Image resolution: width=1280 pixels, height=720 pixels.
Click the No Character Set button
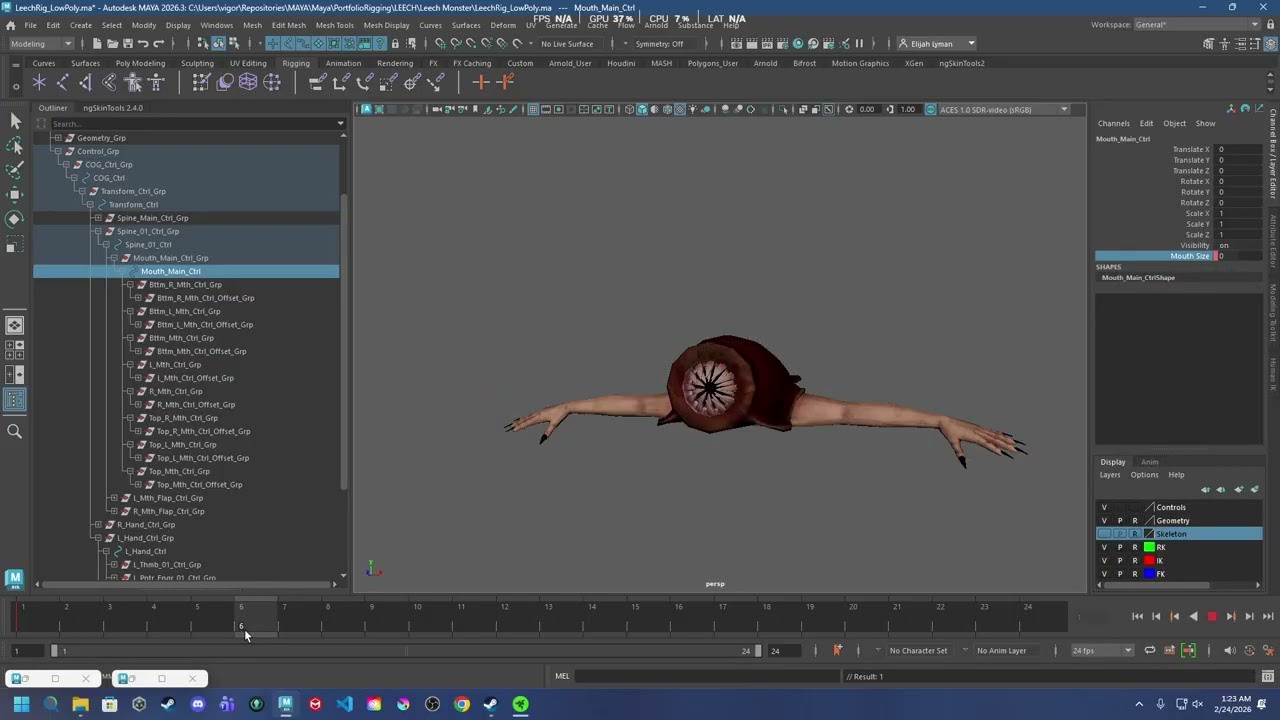click(x=918, y=651)
